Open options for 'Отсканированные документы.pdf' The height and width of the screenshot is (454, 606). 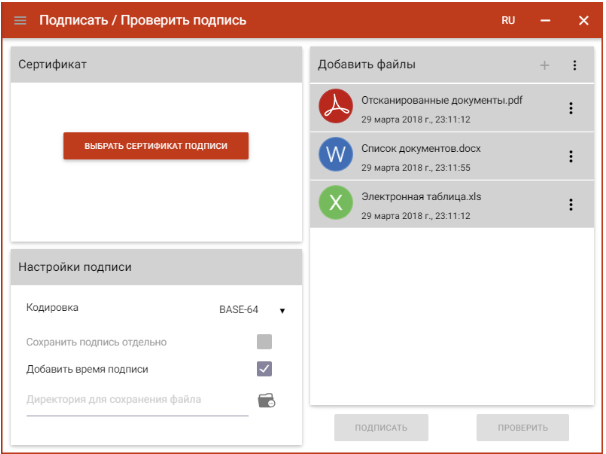click(570, 108)
